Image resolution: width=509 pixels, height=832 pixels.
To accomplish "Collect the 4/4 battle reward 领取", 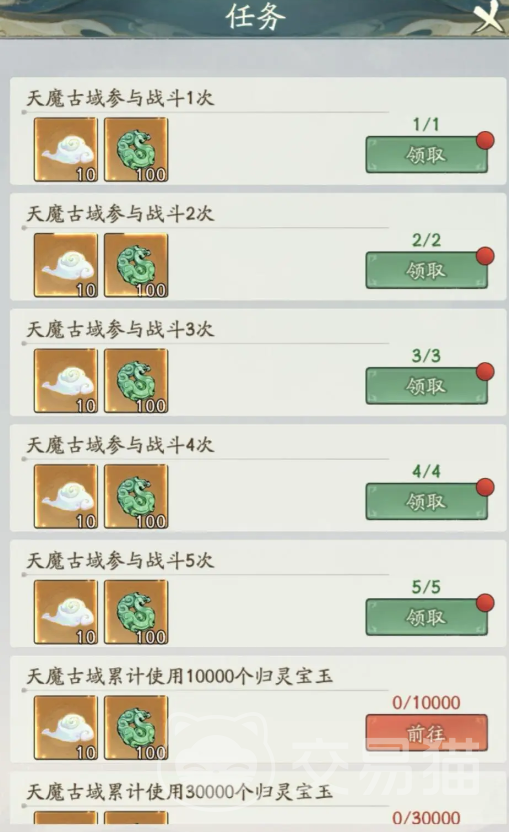I will click(x=426, y=502).
